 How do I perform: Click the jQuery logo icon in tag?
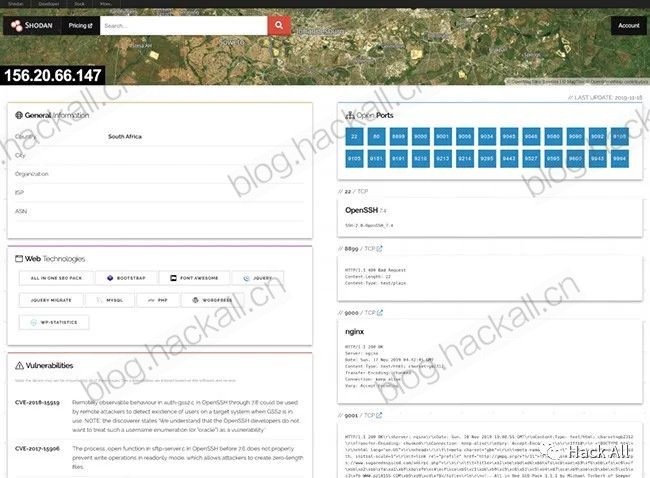(x=246, y=278)
